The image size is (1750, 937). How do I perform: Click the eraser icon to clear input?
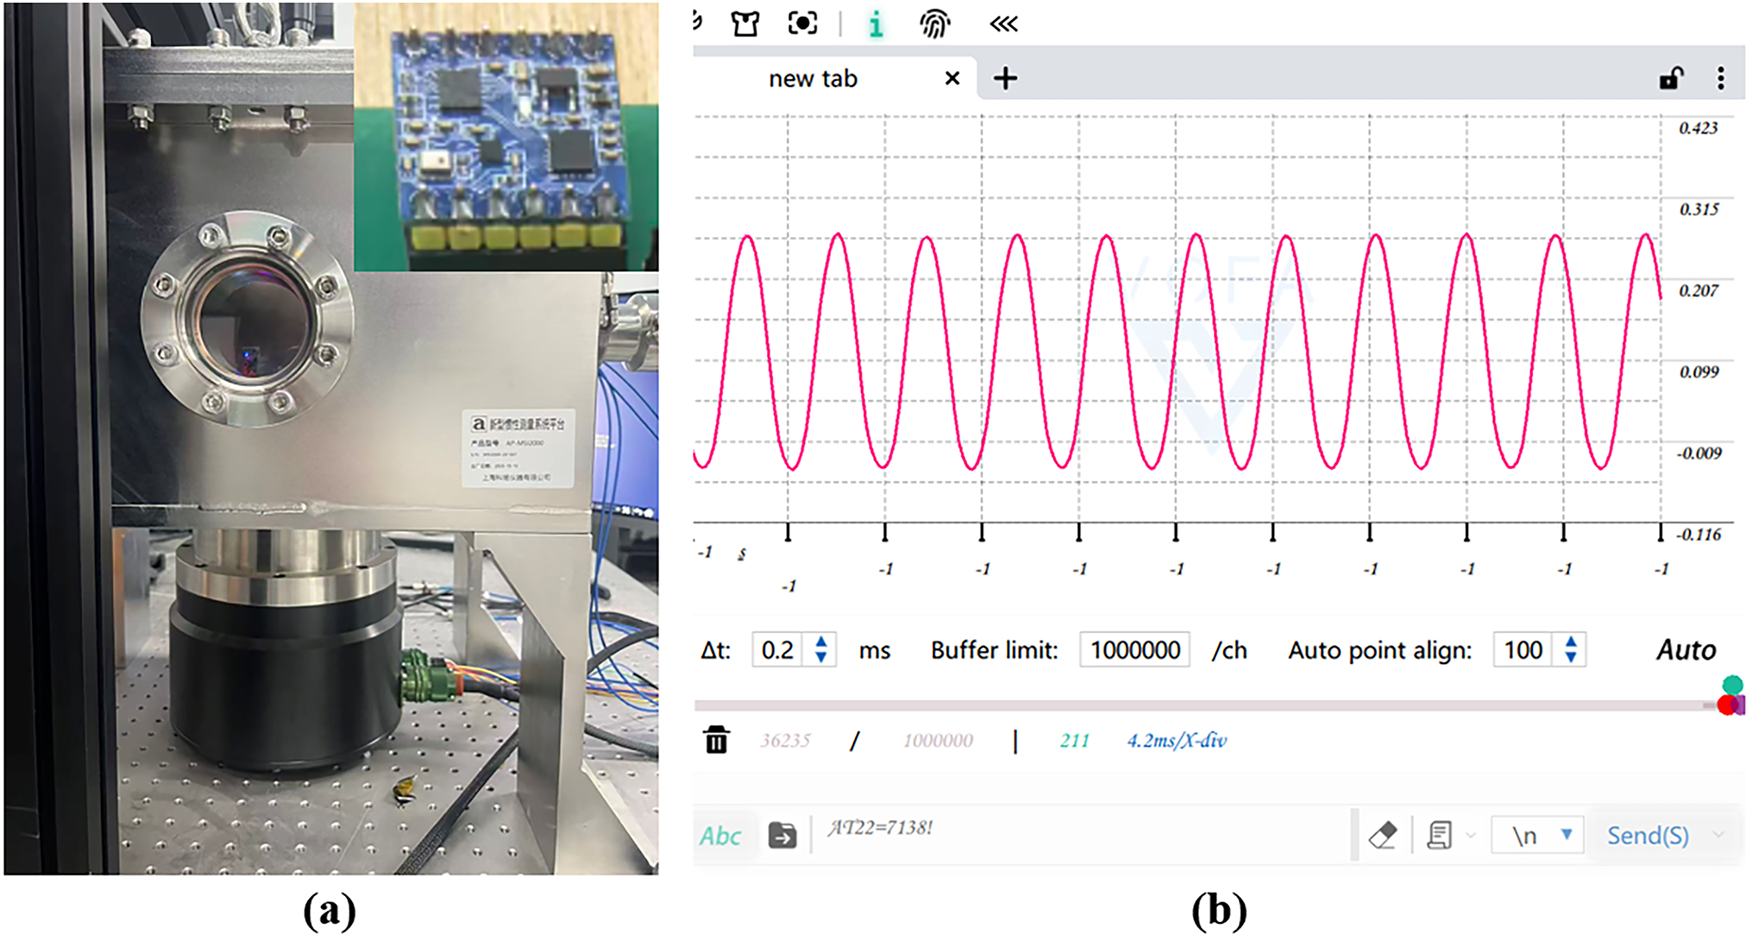pyautogui.click(x=1382, y=835)
